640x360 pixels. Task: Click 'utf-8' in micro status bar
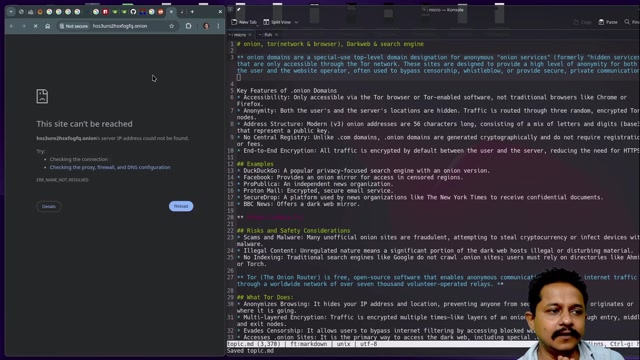pyautogui.click(x=369, y=344)
